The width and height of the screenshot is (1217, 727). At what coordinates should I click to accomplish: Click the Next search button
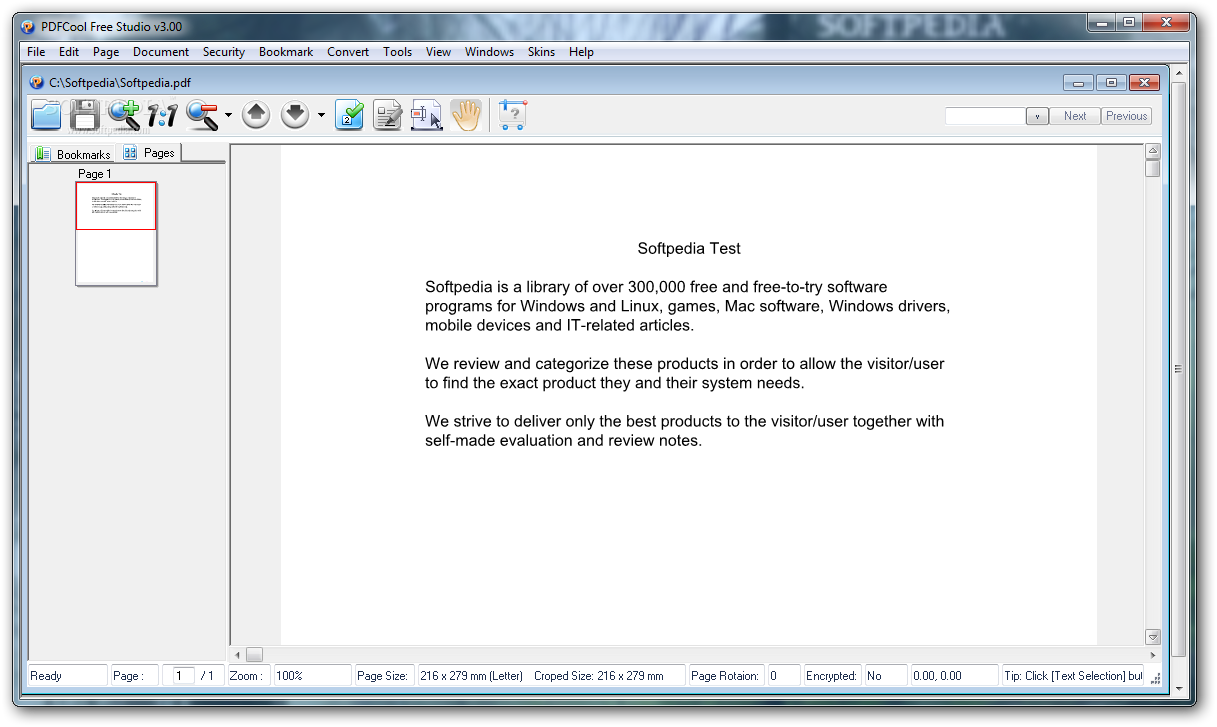pyautogui.click(x=1075, y=116)
